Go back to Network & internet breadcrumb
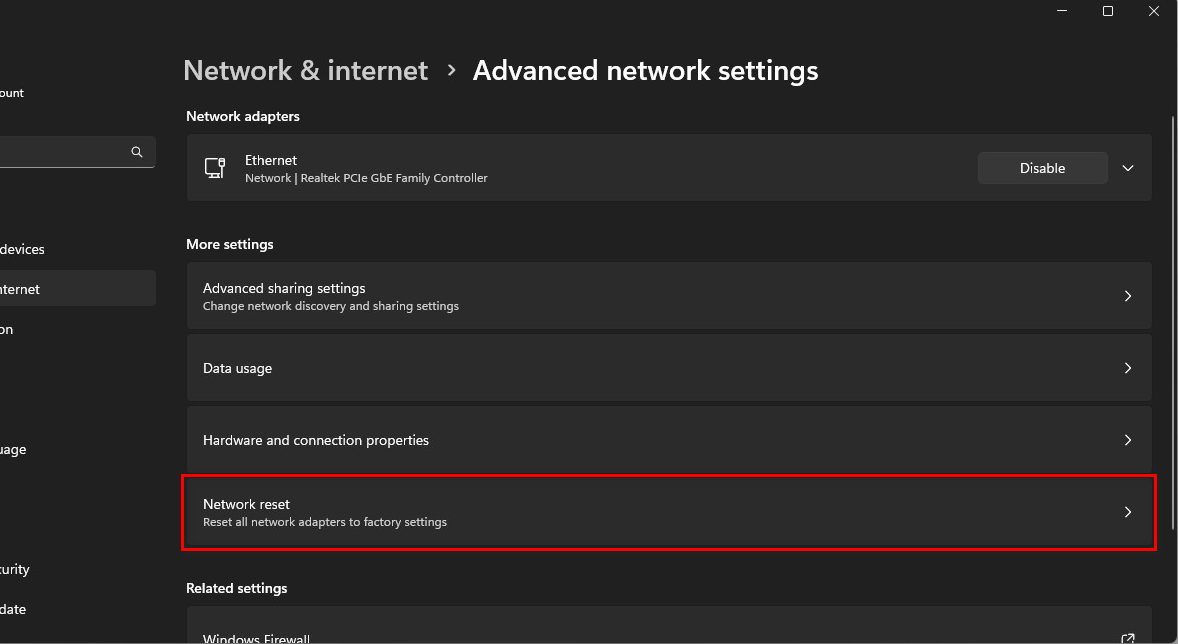The width and height of the screenshot is (1178, 644). [305, 71]
